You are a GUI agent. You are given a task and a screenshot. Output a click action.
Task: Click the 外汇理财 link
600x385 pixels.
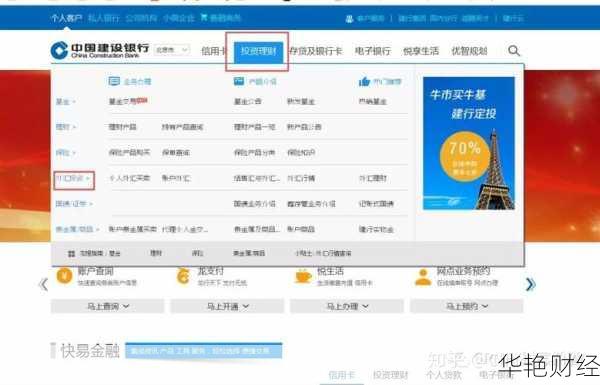tap(373, 178)
